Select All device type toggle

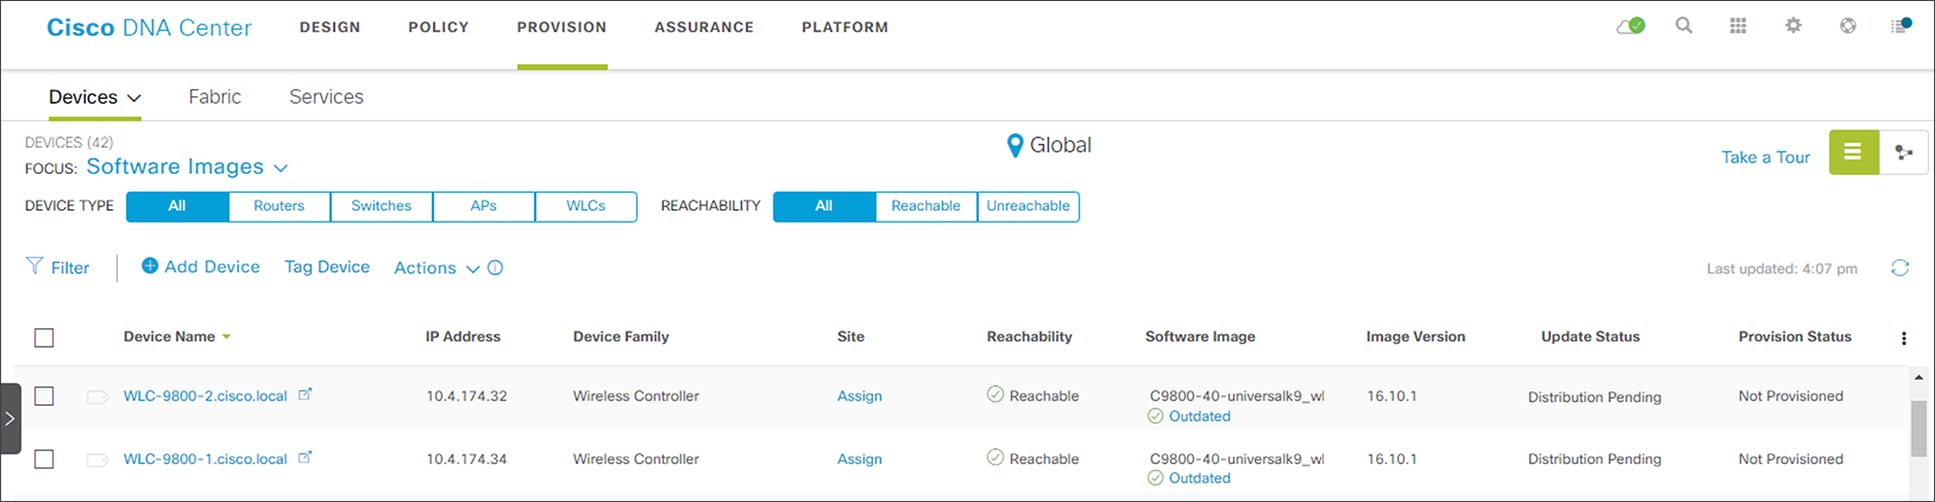177,206
